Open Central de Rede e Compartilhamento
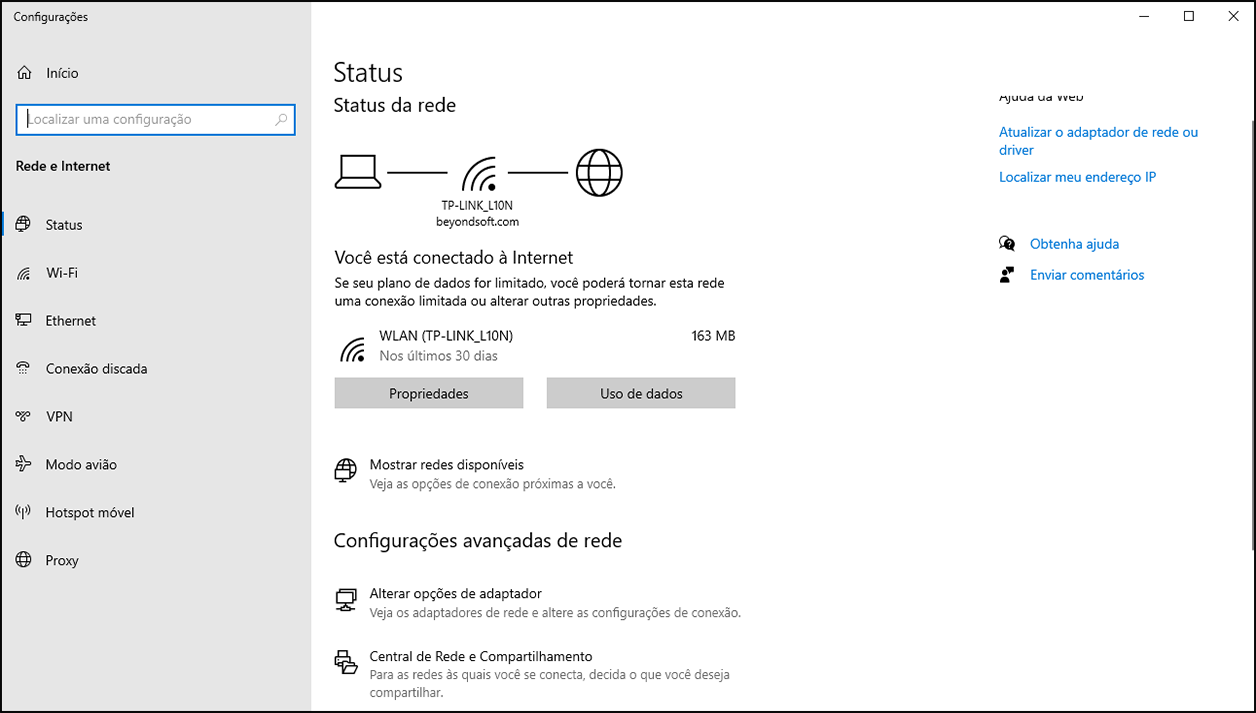This screenshot has width=1256, height=713. pos(481,657)
